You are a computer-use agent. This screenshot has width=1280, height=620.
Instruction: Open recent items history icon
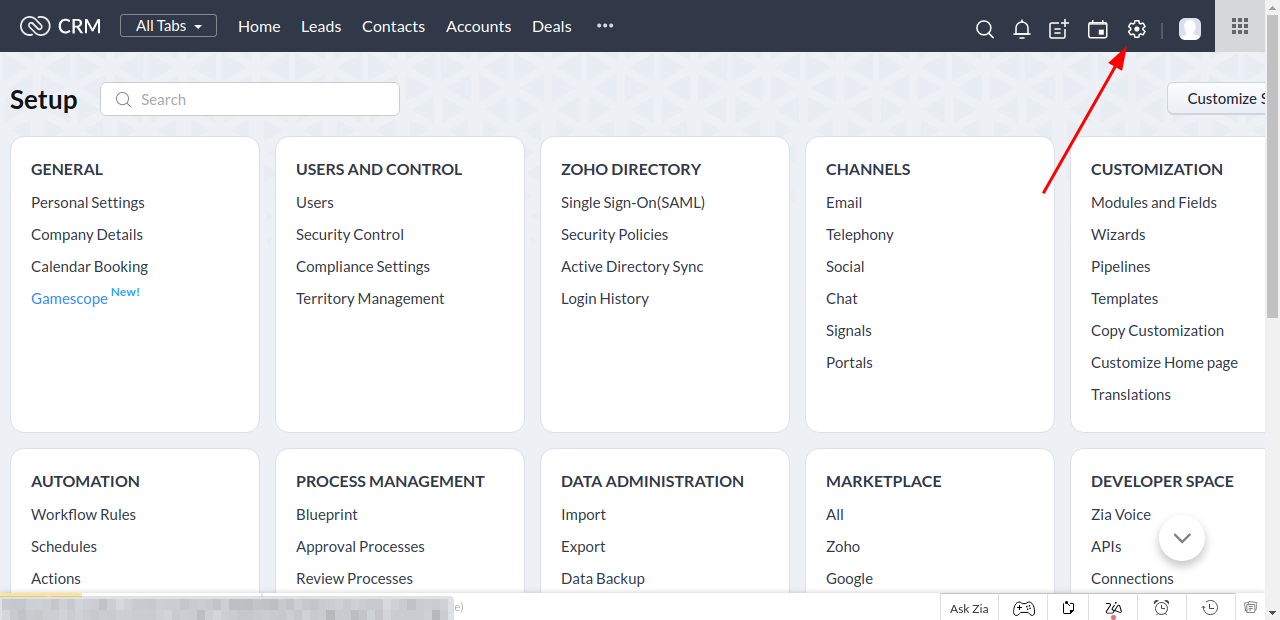[x=1210, y=608]
